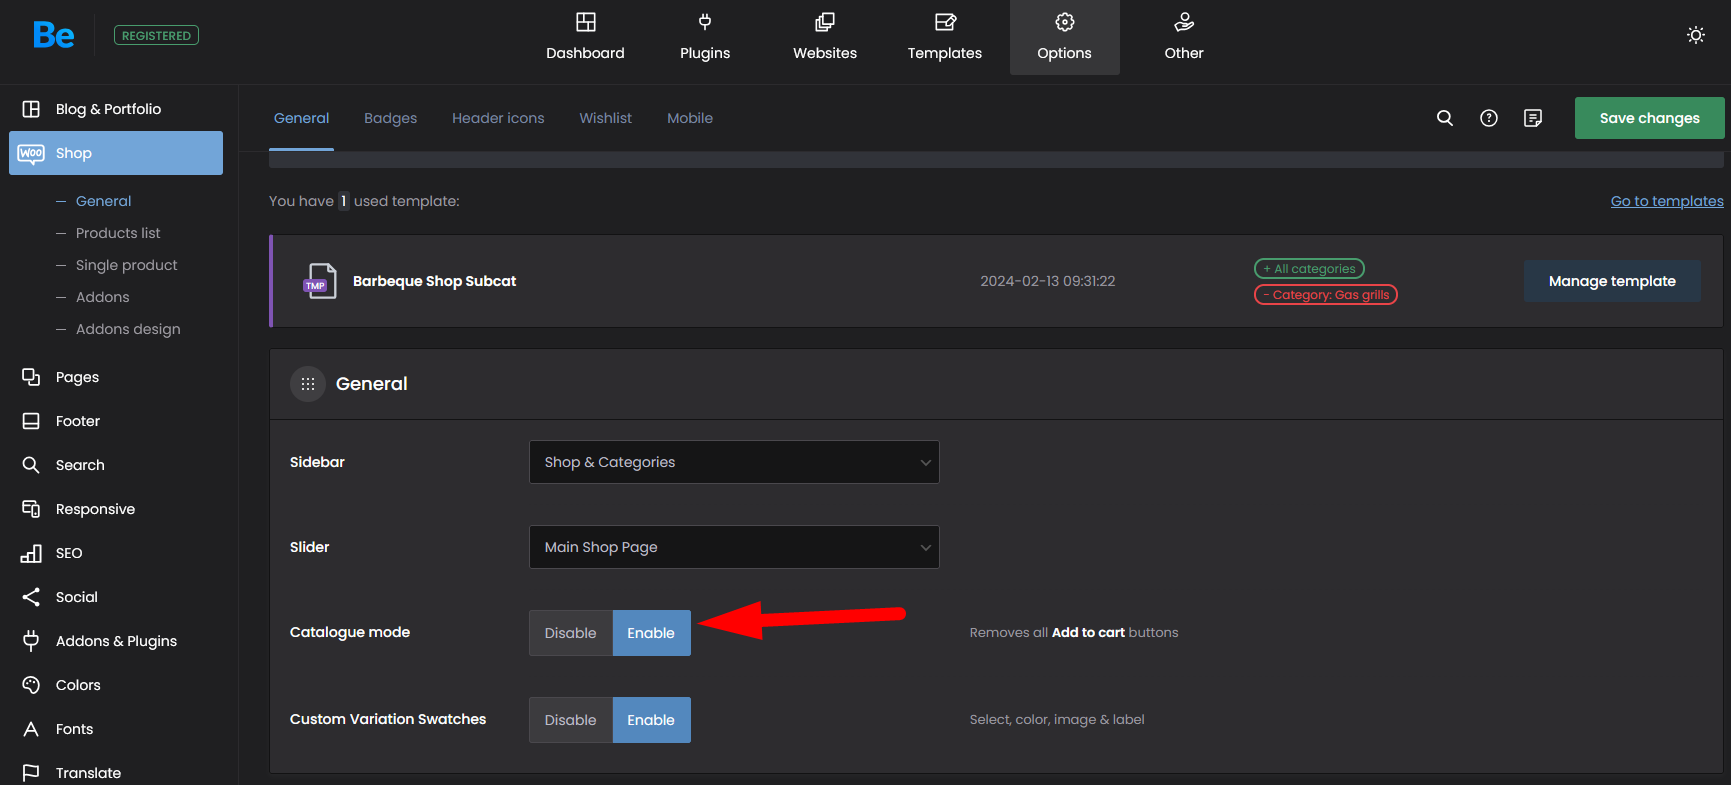Click the Responsive sidebar icon
Viewport: 1731px width, 785px height.
coord(31,509)
